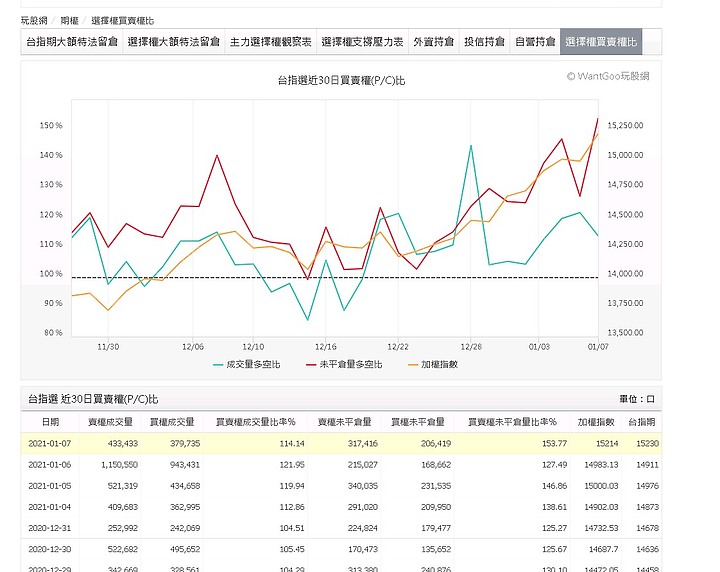Select the 主力選擇權觀察表 tab
This screenshot has width=720, height=572.
270,42
